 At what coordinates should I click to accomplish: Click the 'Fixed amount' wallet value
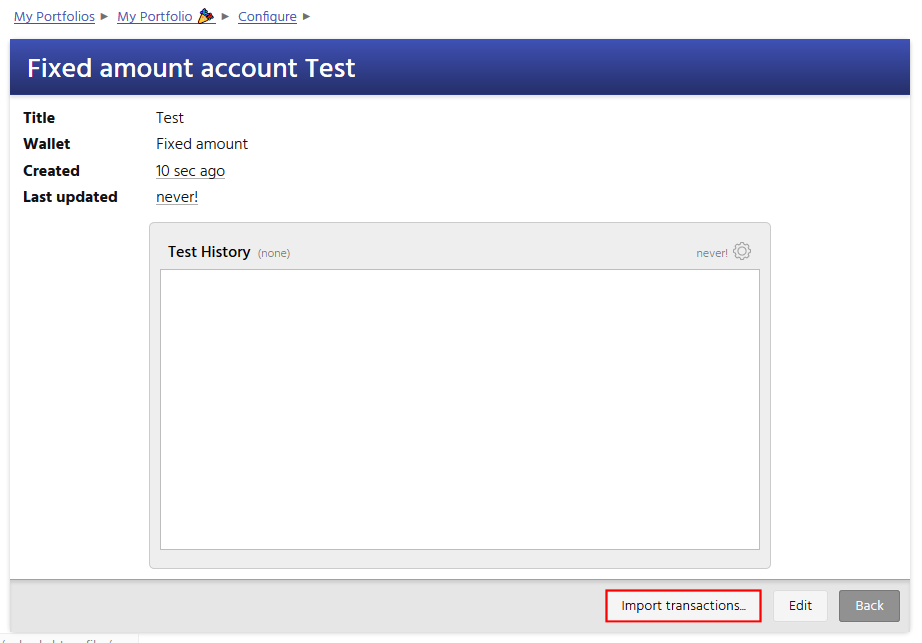coord(202,144)
